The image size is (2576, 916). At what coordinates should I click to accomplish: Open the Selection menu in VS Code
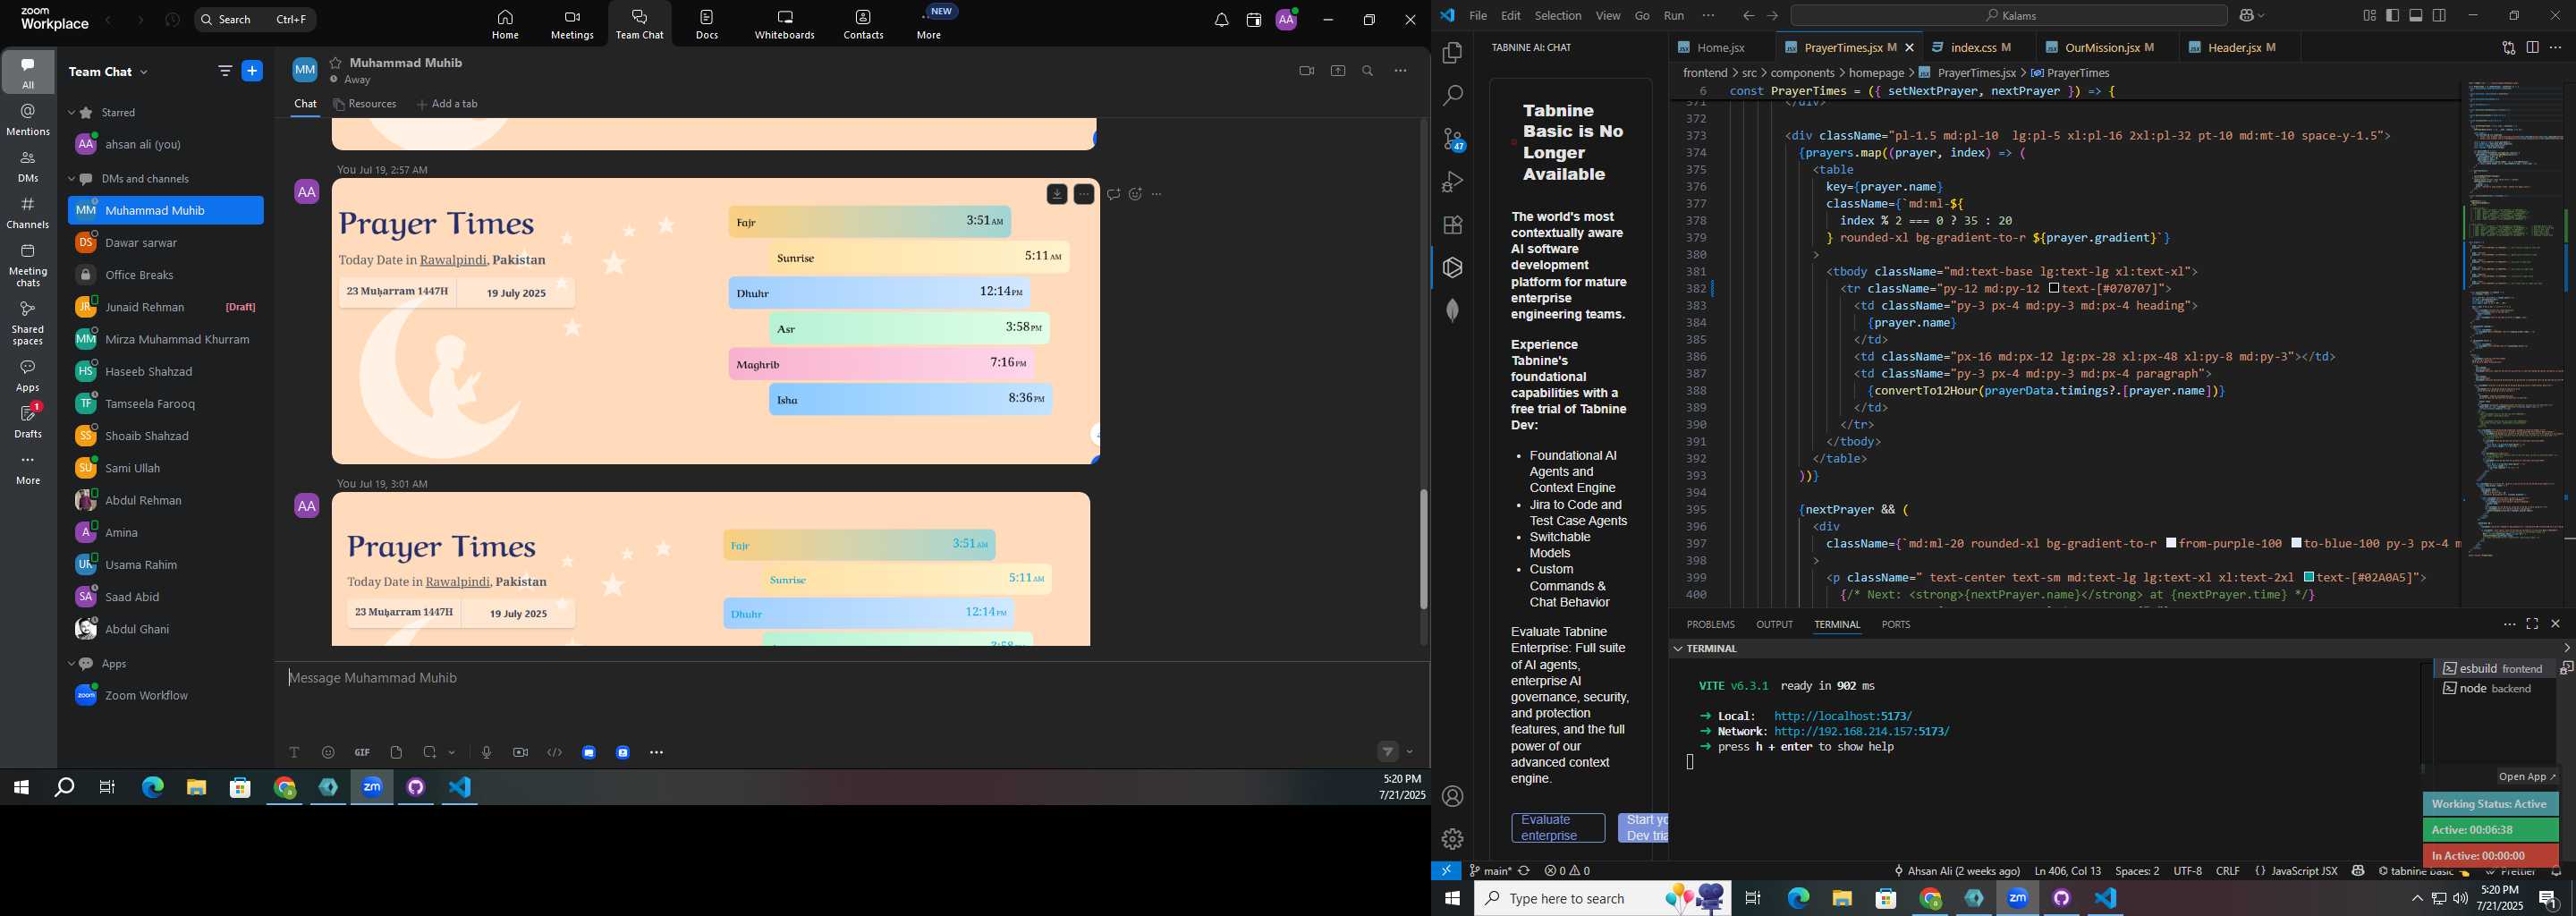pyautogui.click(x=1558, y=15)
